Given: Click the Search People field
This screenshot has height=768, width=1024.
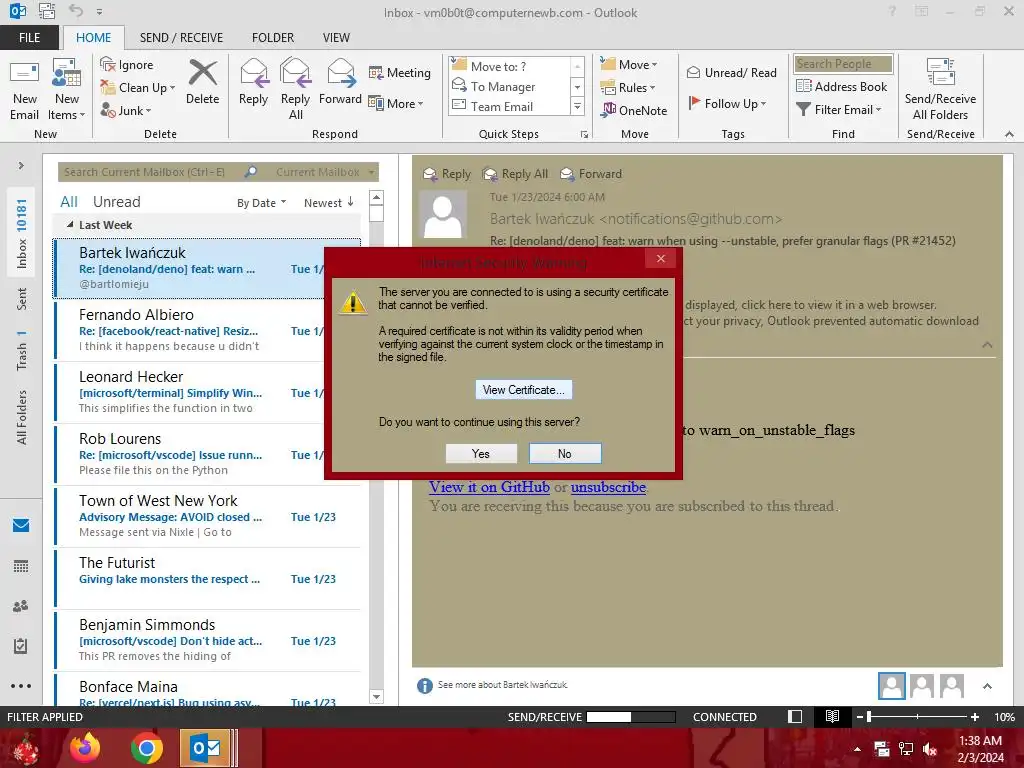Looking at the screenshot, I should click(x=843, y=63).
